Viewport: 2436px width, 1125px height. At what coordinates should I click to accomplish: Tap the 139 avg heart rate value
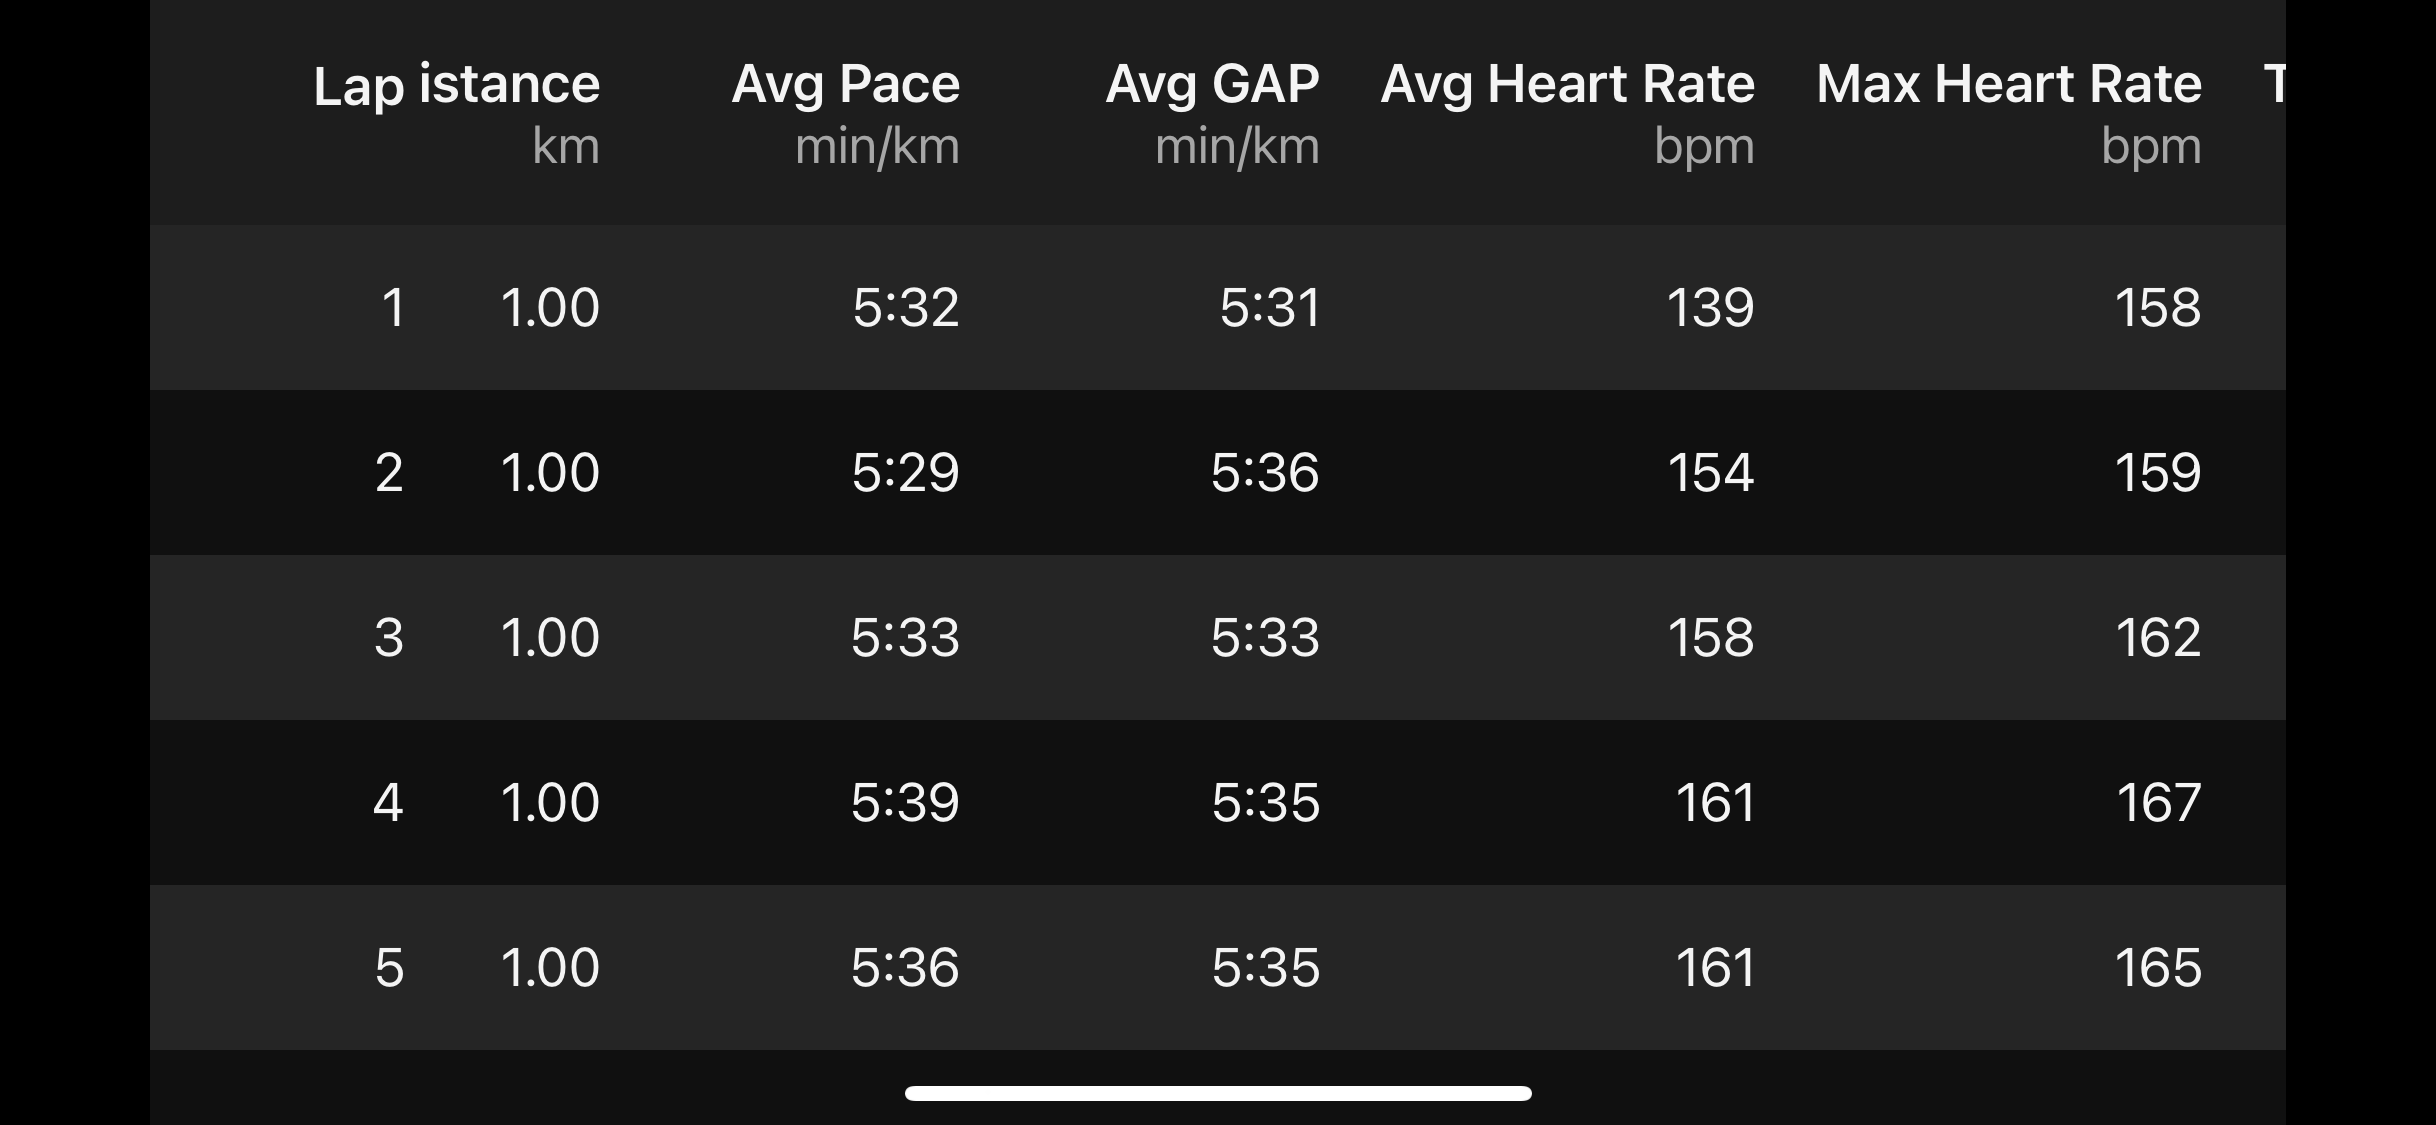pos(1710,307)
